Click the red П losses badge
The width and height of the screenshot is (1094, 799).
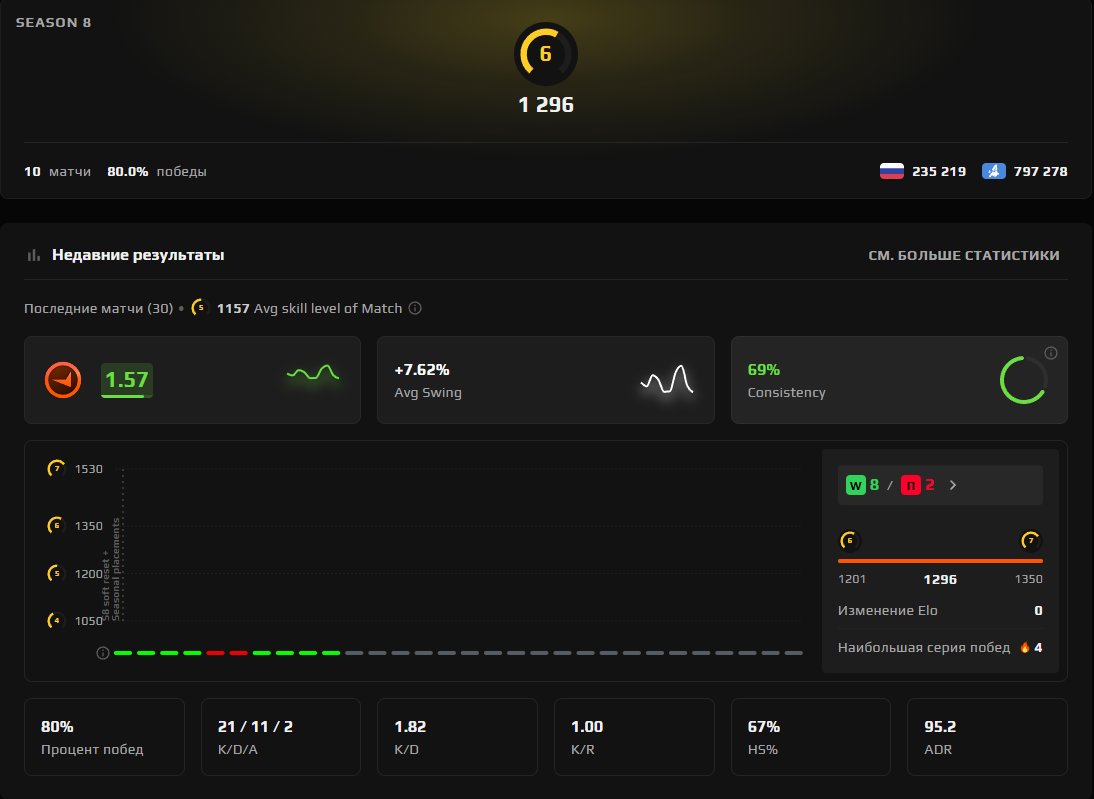pyautogui.click(x=911, y=485)
